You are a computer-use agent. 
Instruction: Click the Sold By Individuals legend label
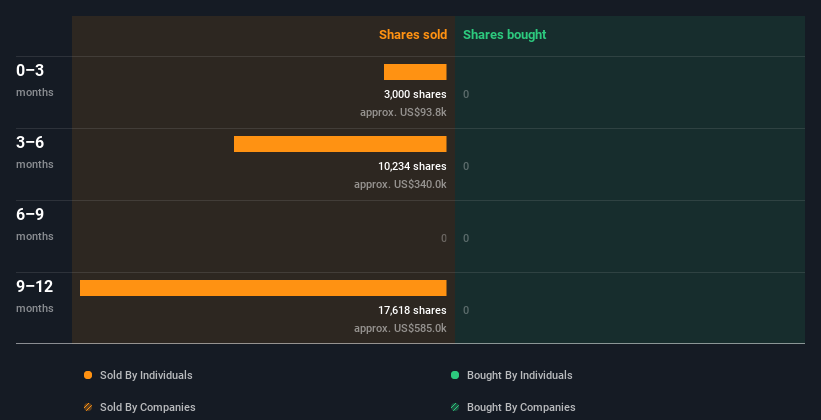(146, 375)
